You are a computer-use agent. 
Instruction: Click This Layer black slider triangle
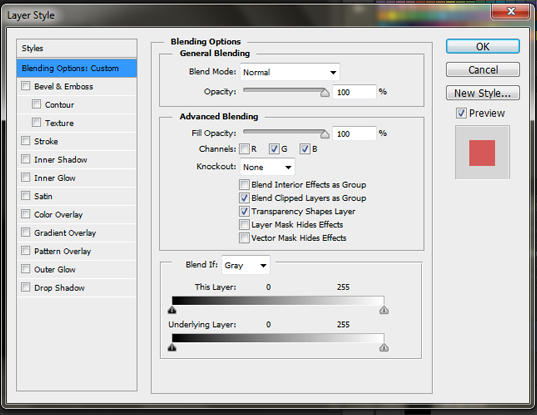[x=172, y=310]
